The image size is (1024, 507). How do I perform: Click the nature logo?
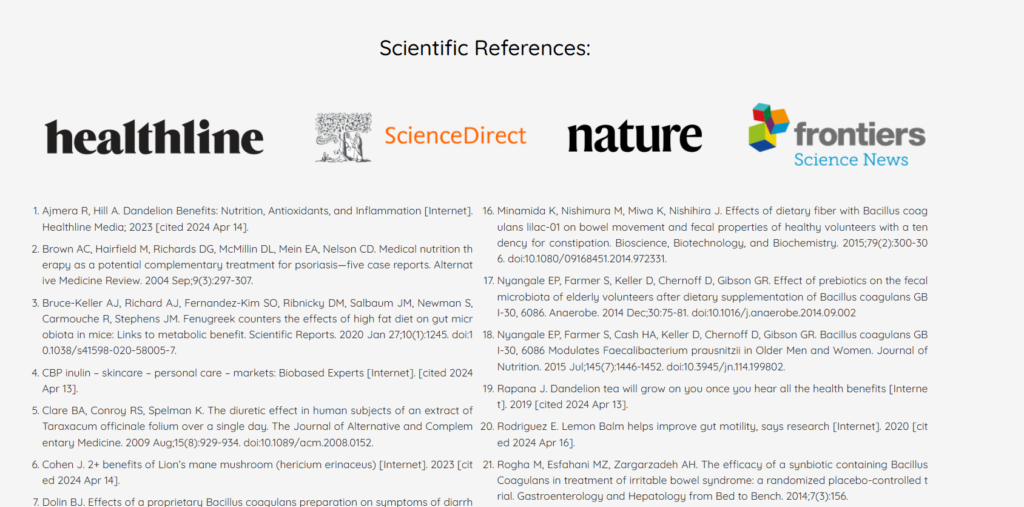pos(635,137)
